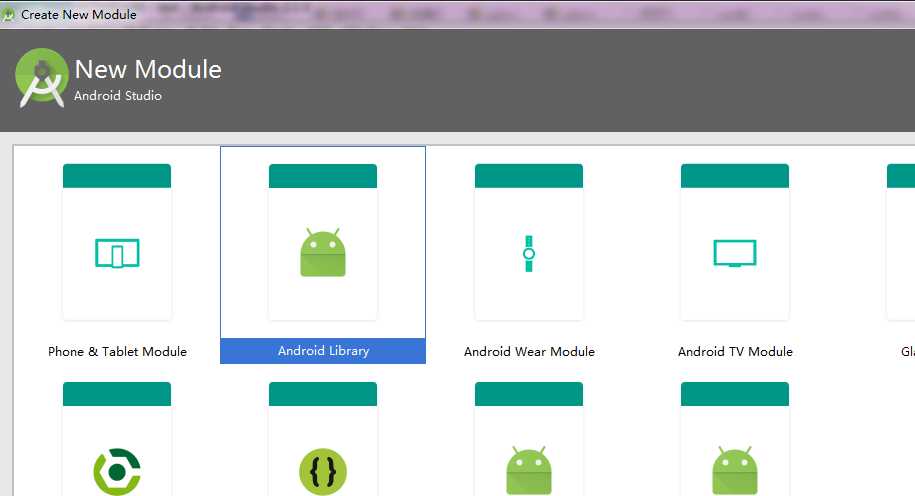Choose the fourth bottom-row Android robot module
This screenshot has width=915, height=496.
pos(735,470)
